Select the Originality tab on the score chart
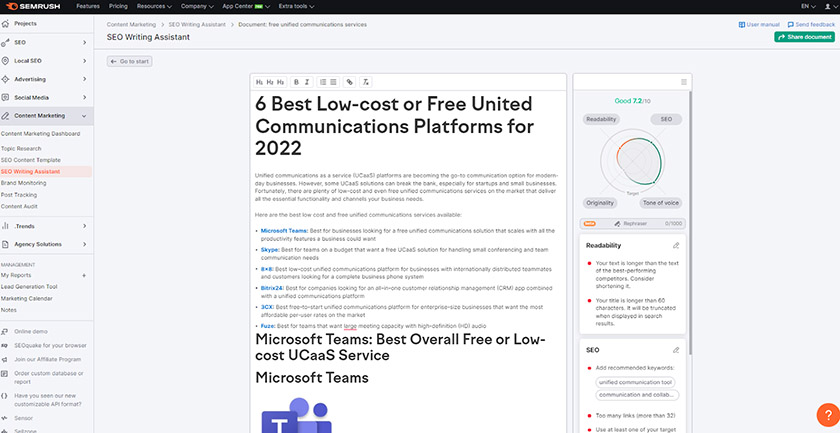 (600, 203)
